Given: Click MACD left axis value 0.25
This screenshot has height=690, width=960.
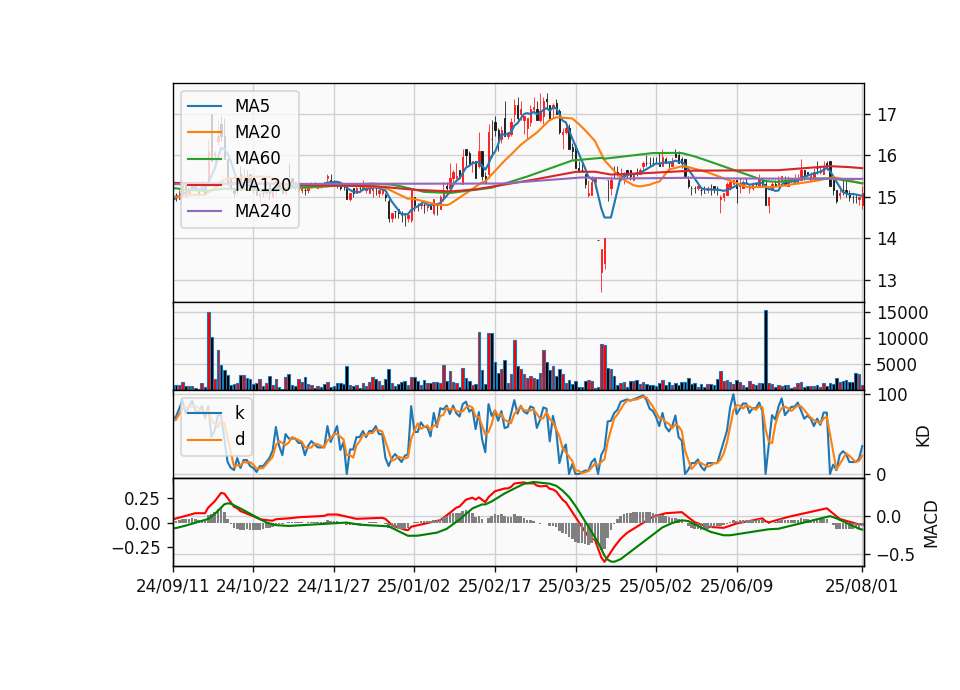Looking at the screenshot, I should click(142, 499).
